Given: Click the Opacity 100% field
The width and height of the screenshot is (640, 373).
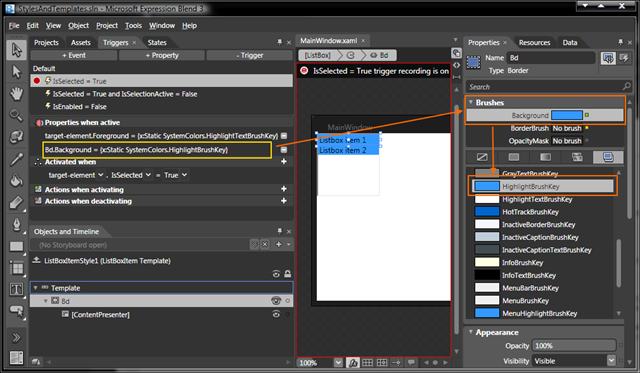Looking at the screenshot, I should click(573, 346).
